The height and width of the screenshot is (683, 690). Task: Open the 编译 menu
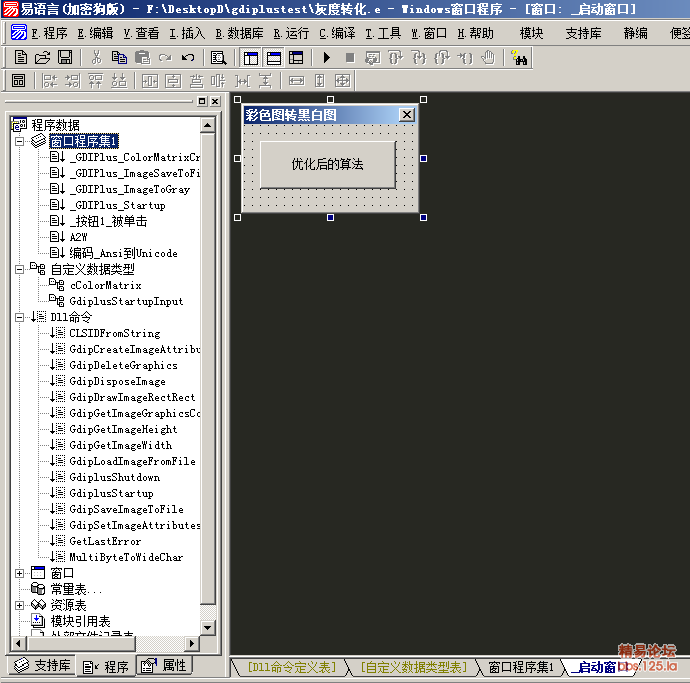tap(337, 33)
